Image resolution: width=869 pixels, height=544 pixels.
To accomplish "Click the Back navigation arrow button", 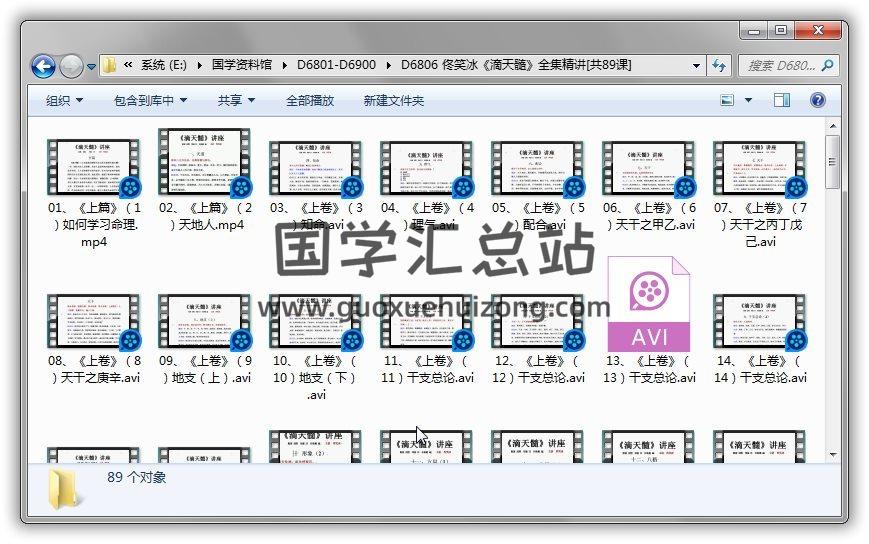I will (43, 66).
